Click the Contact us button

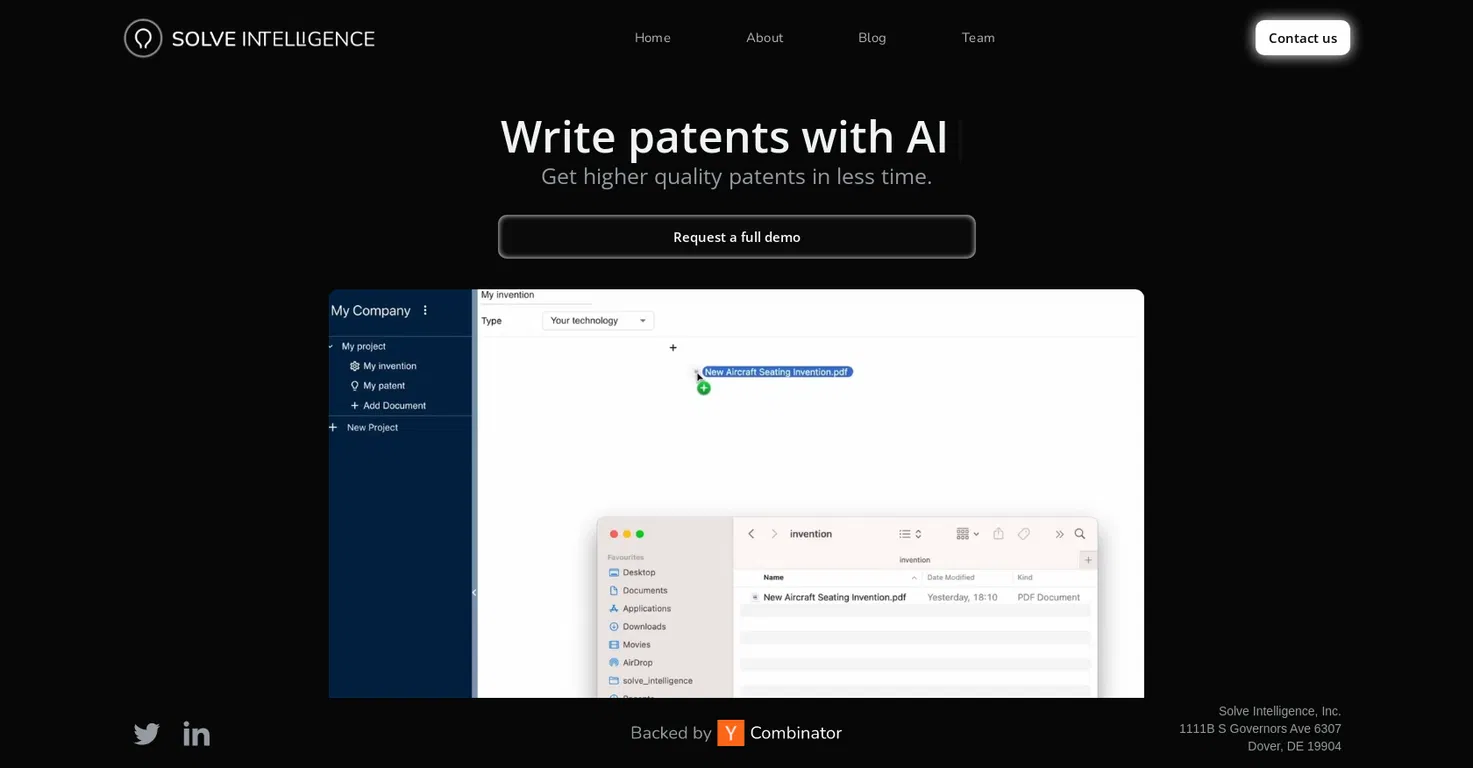(x=1303, y=38)
